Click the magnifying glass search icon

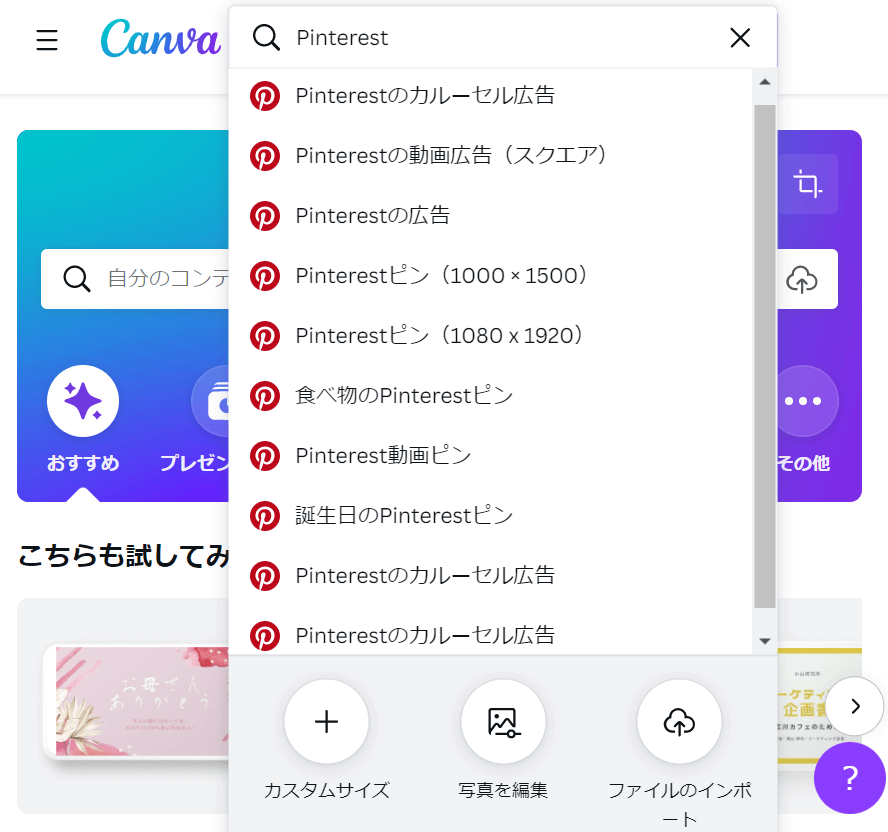point(266,37)
